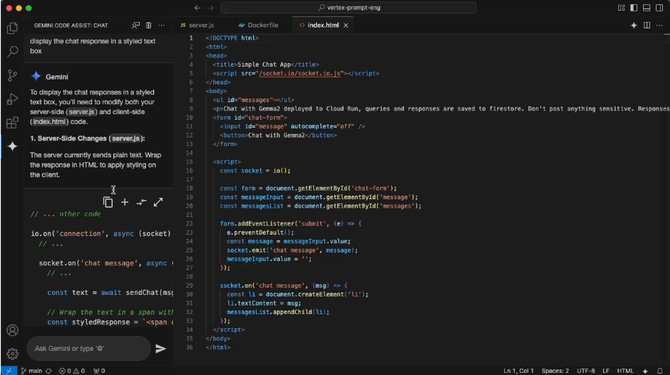
Task: Open the Manage gear icon
Action: [12, 354]
